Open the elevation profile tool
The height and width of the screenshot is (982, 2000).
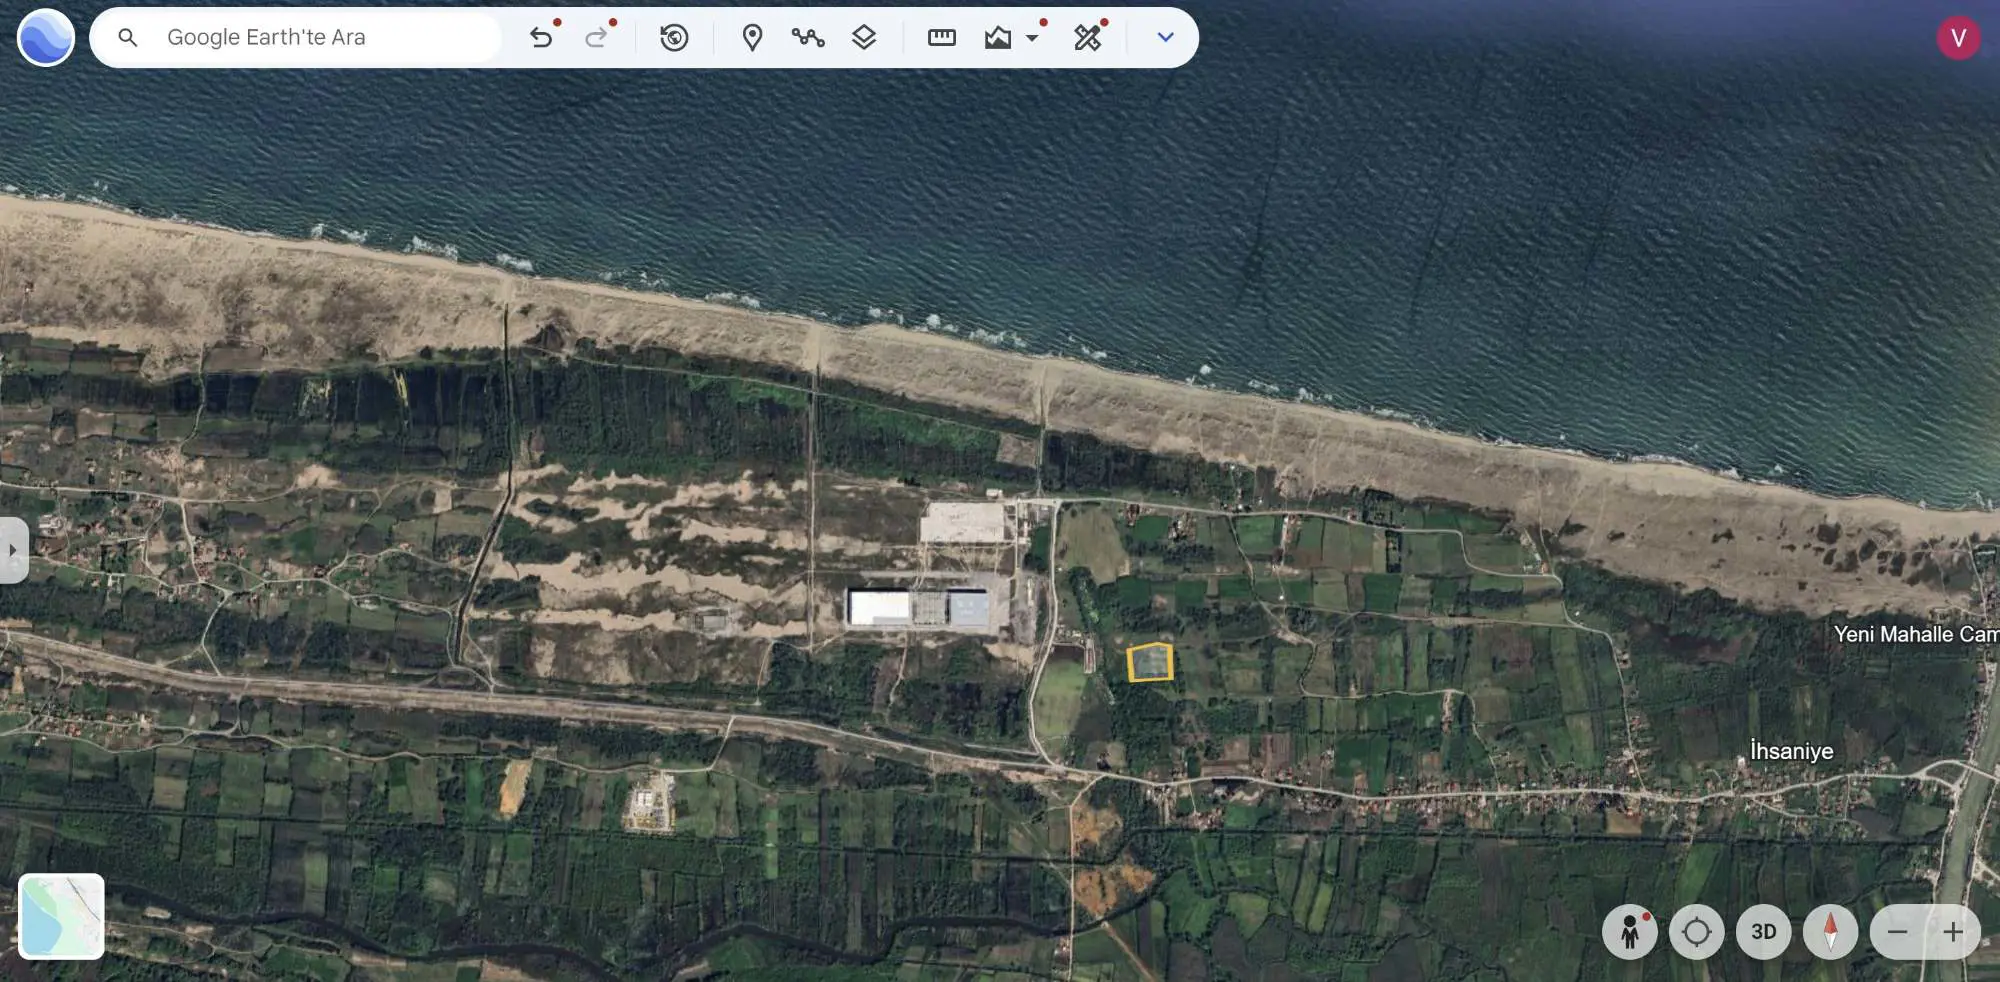click(x=998, y=38)
